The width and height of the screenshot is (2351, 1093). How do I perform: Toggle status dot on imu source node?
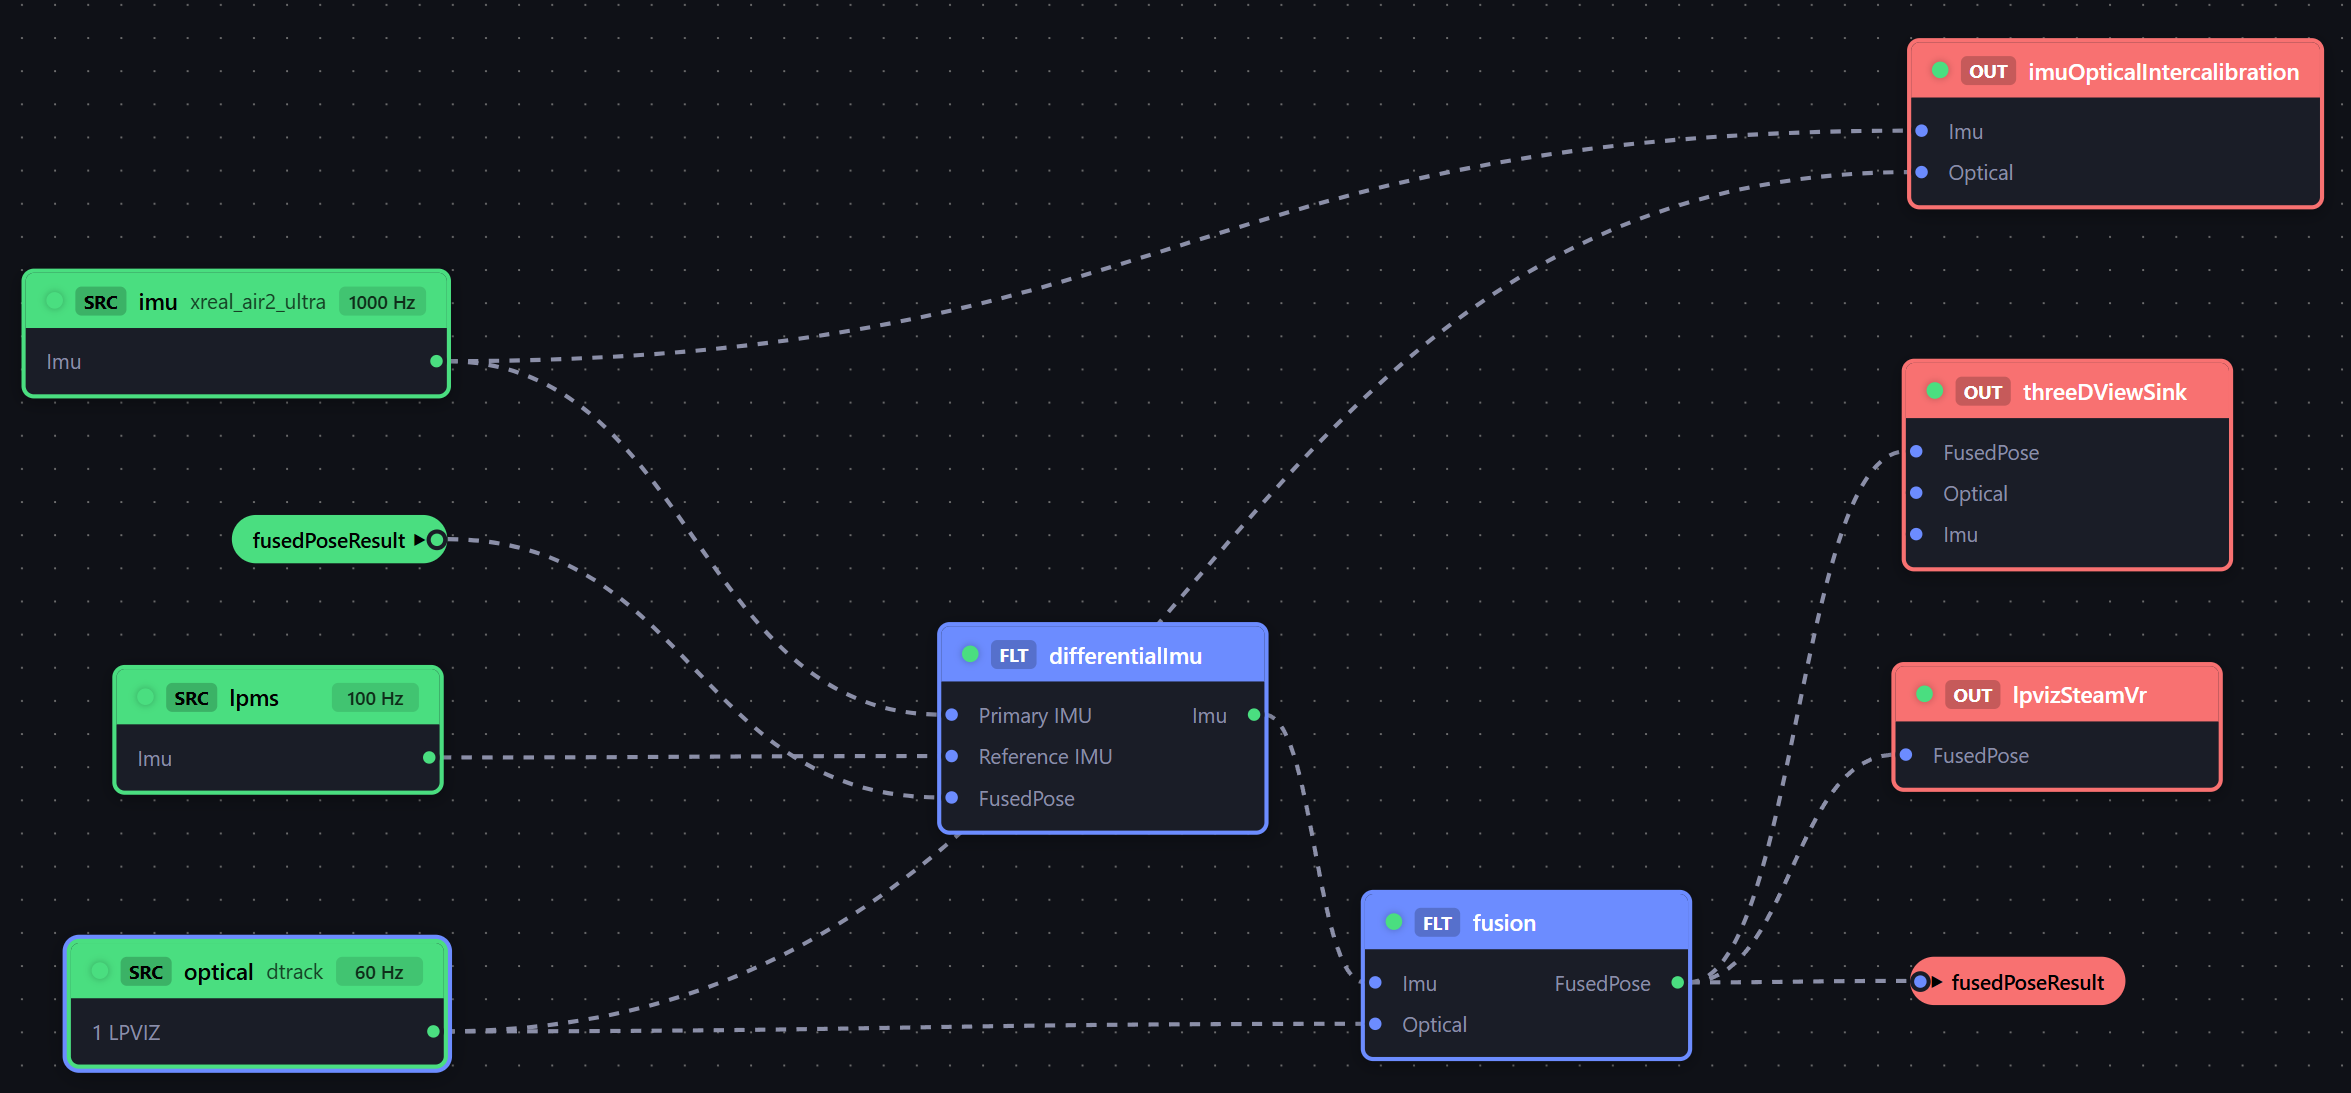point(55,301)
